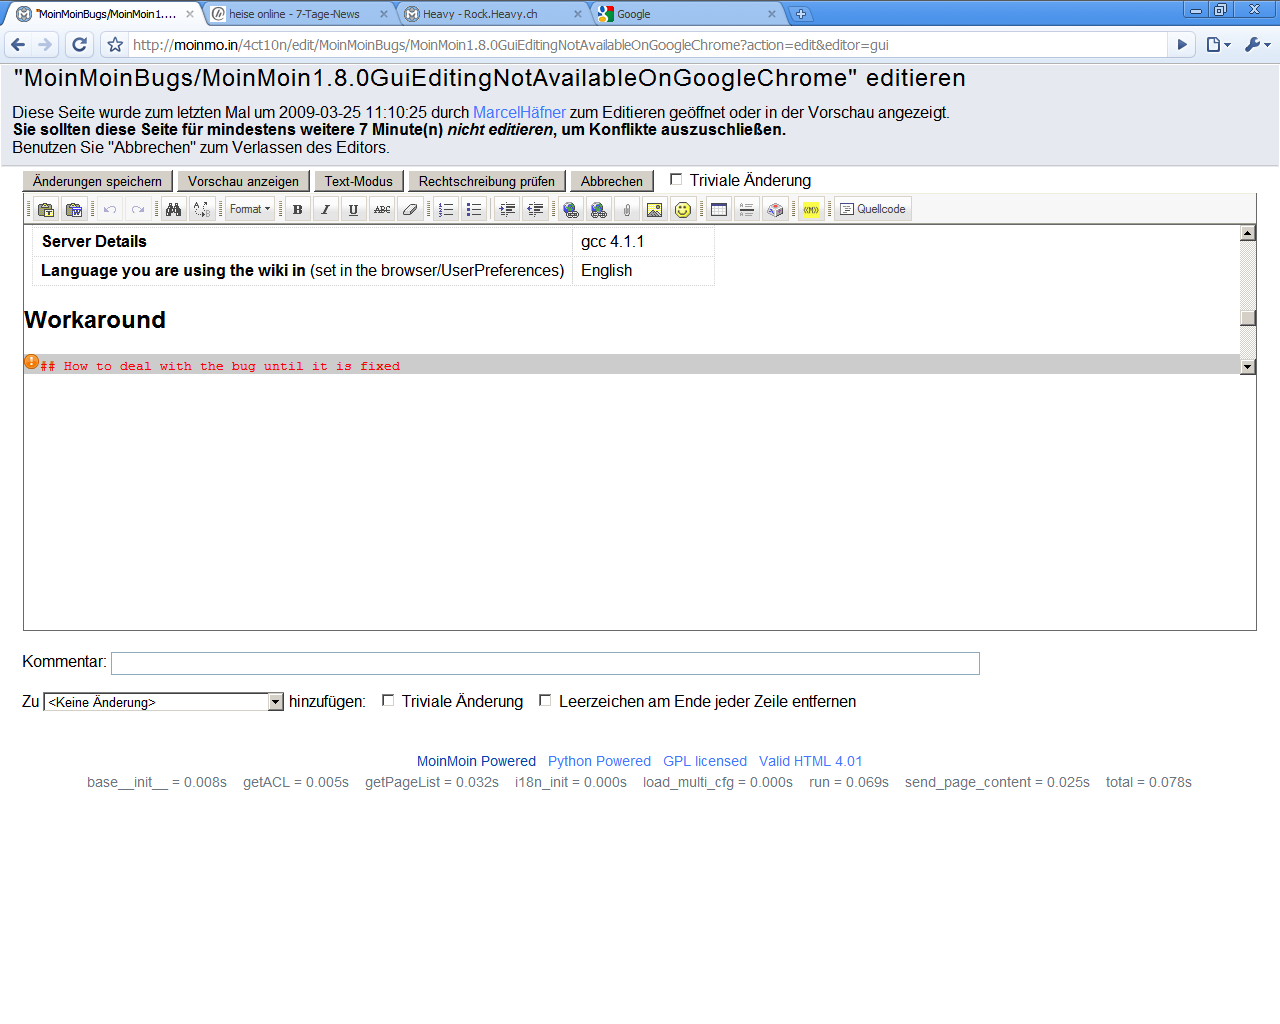Click the orange warning icon before the comment line
This screenshot has width=1280, height=1024.
(31, 362)
